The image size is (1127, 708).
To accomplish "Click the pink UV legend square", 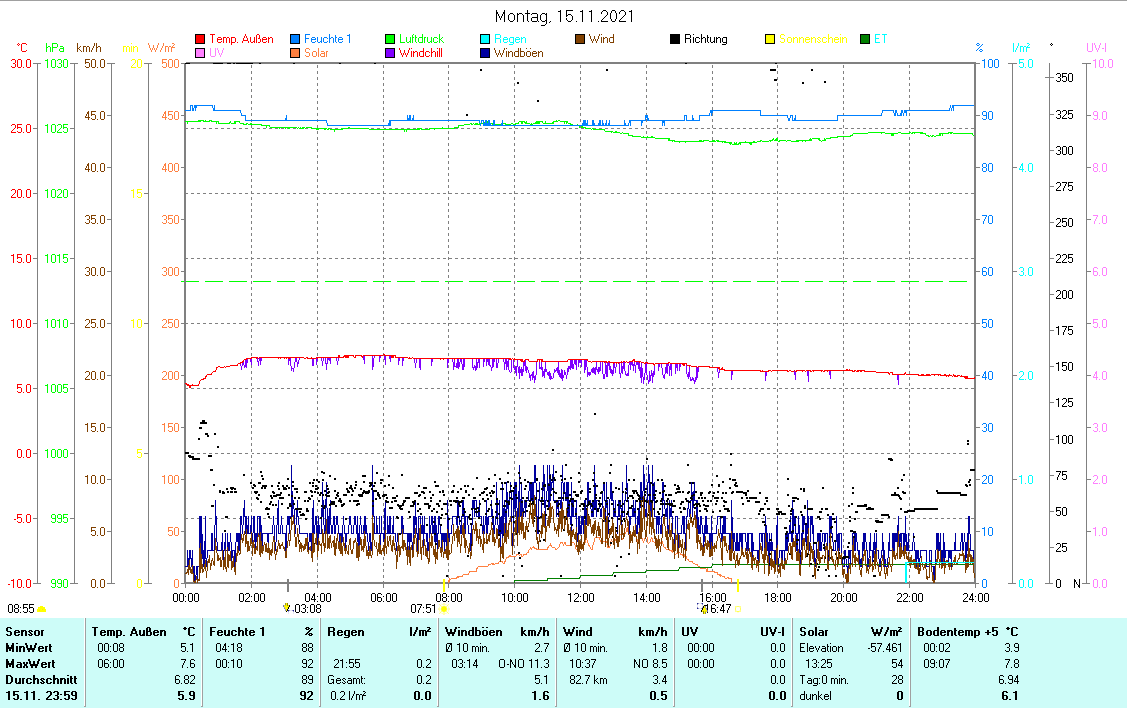I will coord(200,53).
